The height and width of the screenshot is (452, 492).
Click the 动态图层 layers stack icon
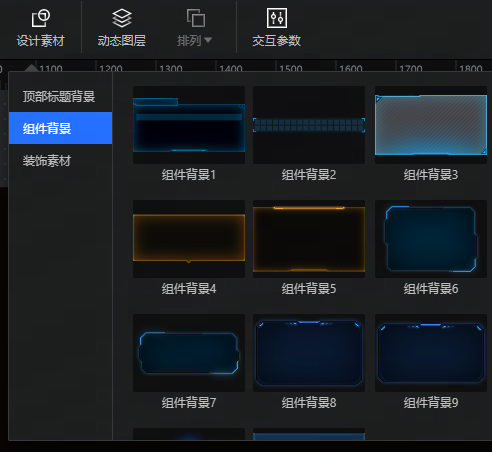(122, 18)
